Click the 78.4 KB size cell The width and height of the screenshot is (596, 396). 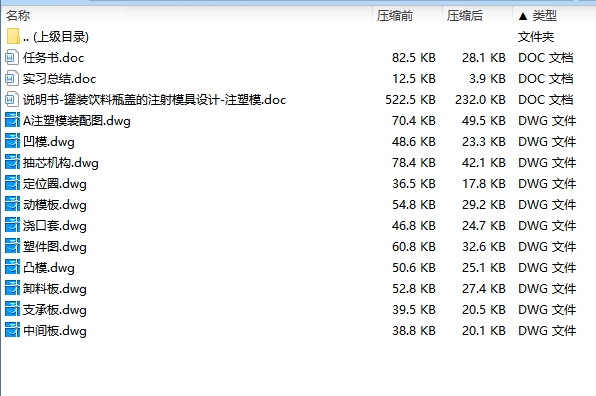(414, 163)
